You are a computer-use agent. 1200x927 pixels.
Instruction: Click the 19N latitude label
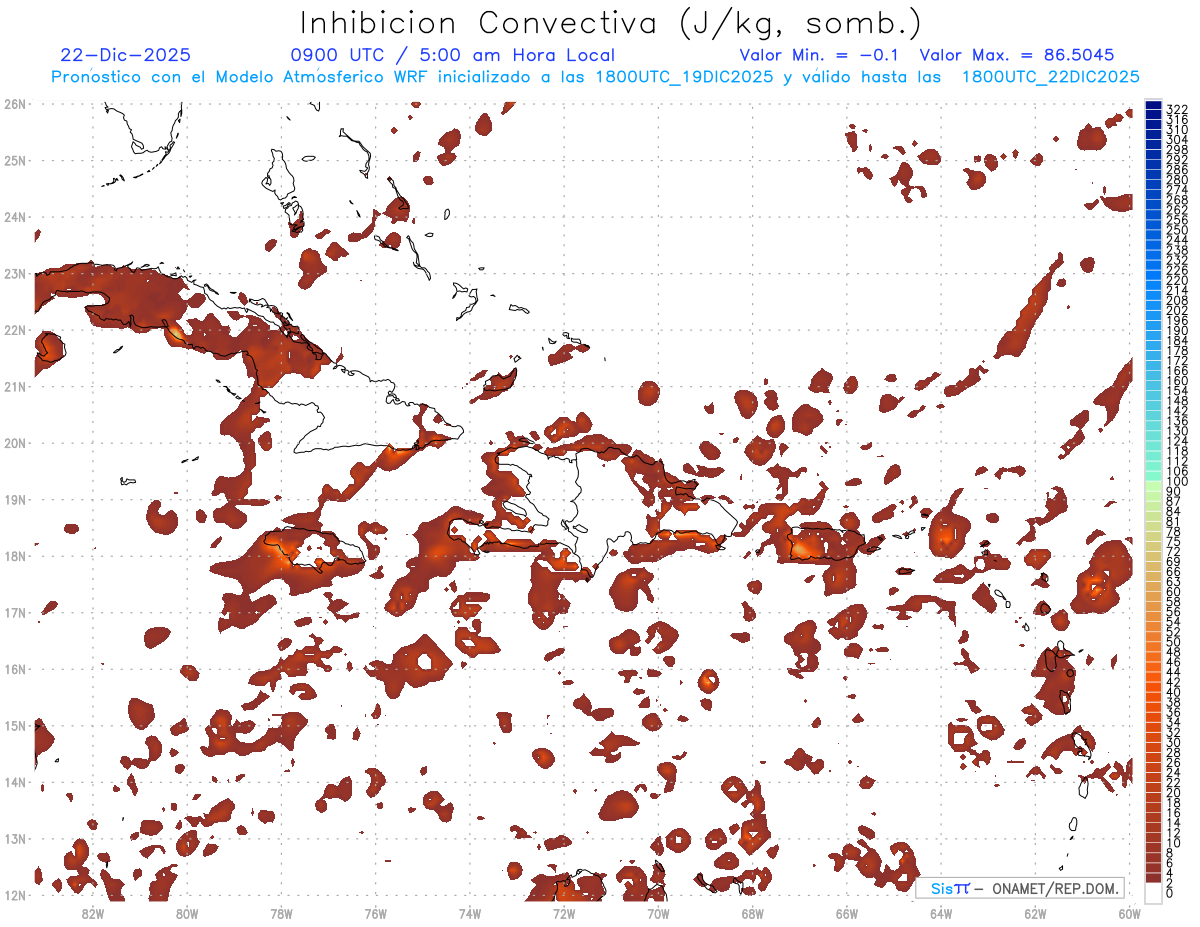[x=15, y=499]
